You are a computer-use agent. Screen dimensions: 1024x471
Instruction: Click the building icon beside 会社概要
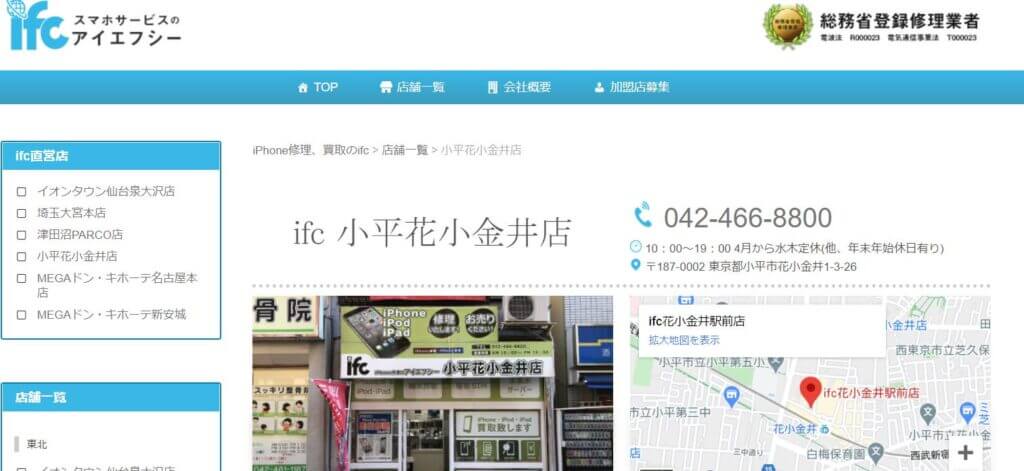point(493,88)
